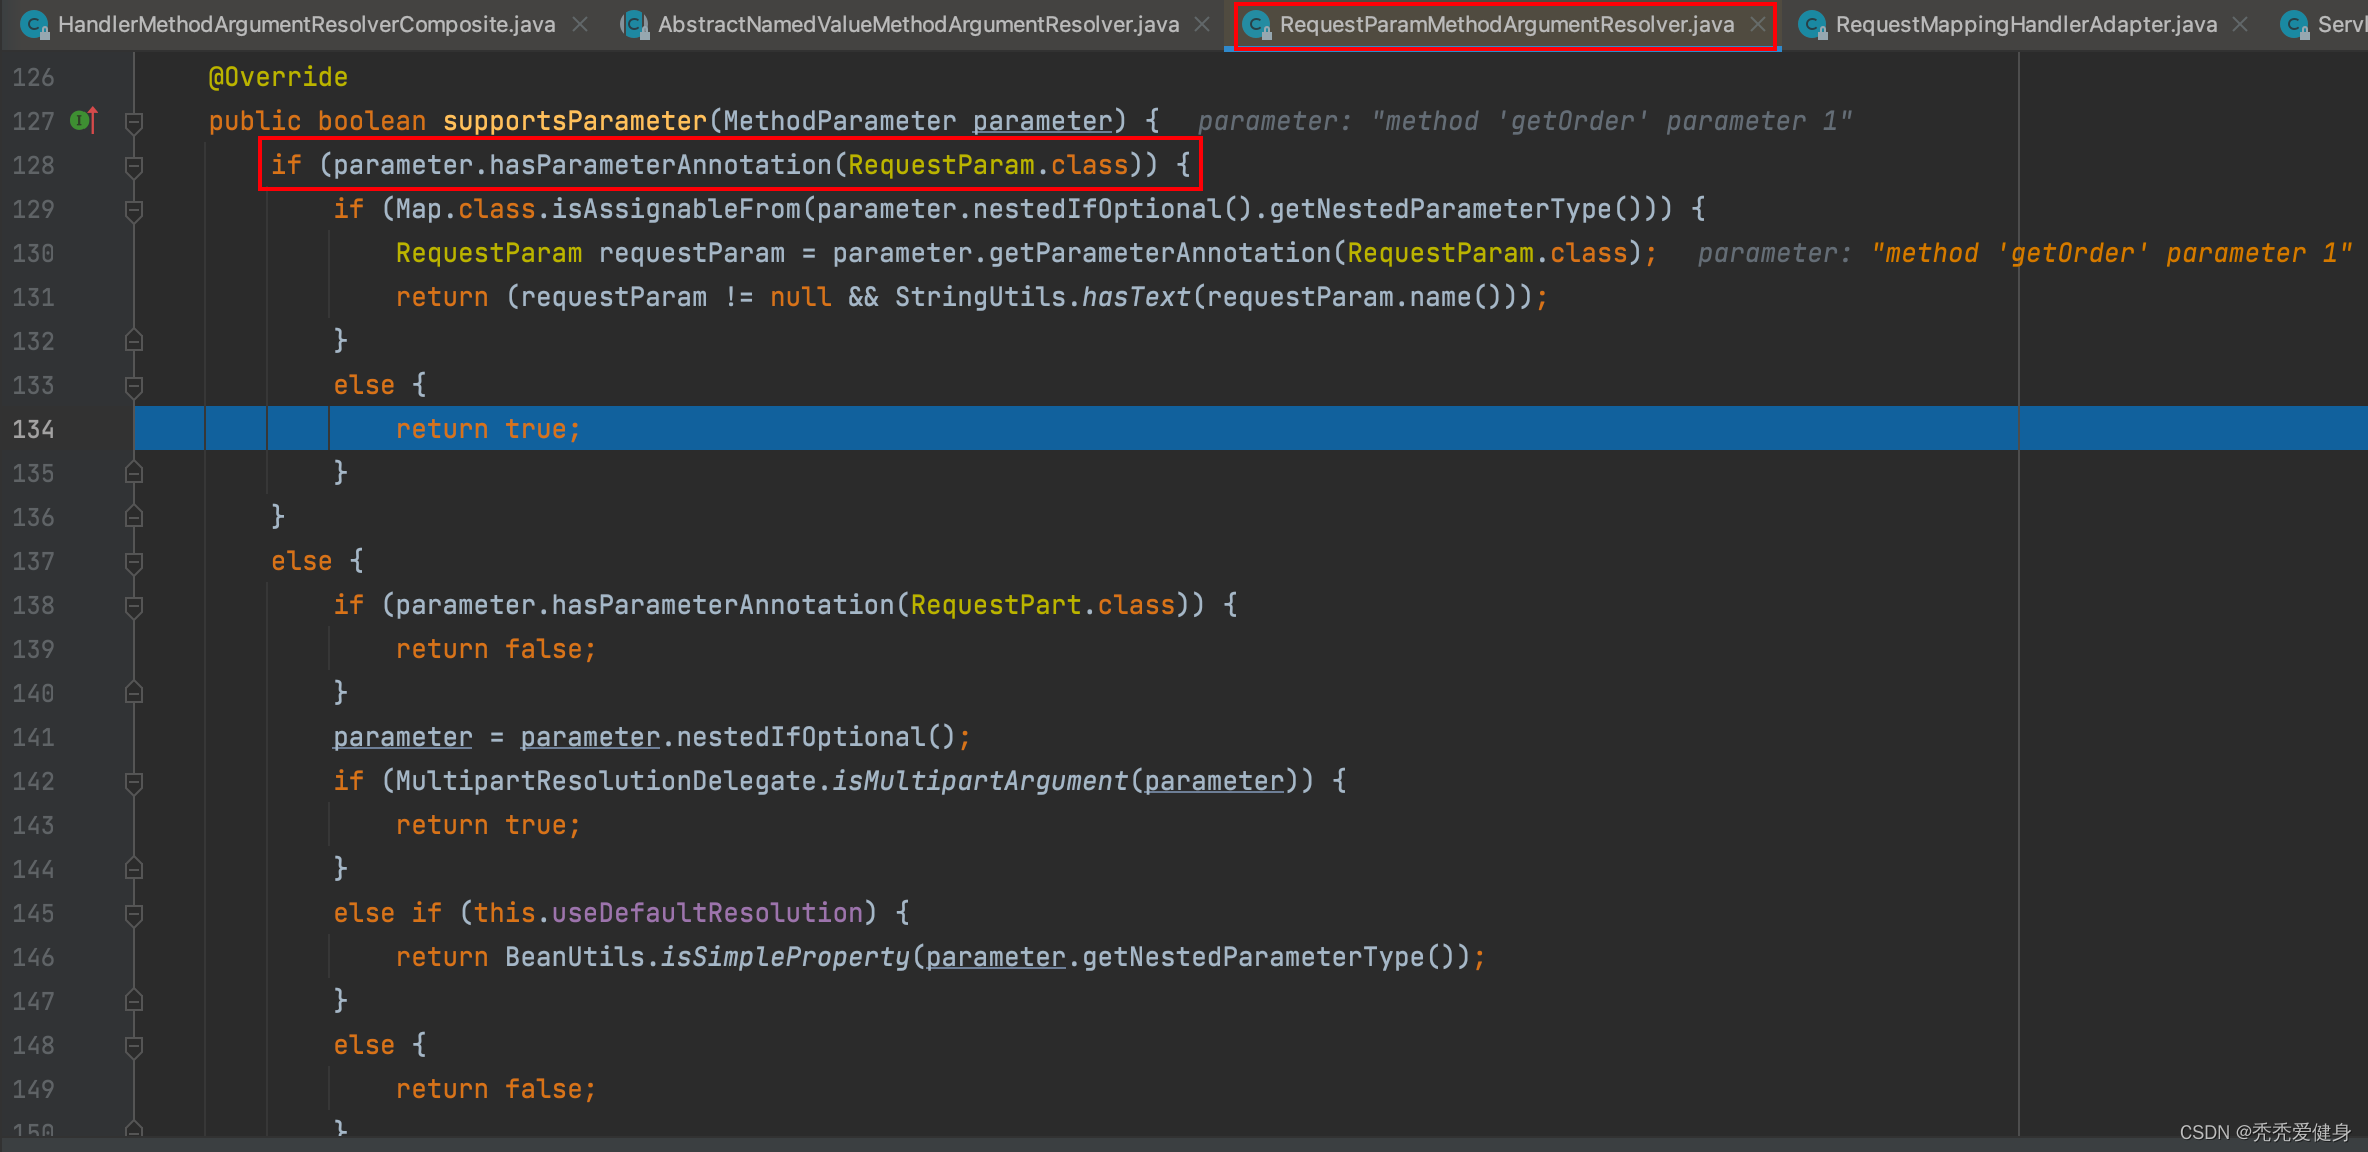Switch to AbstractNamedValueMethodArgumentResolver.java tab
The height and width of the screenshot is (1152, 2368).
point(918,24)
